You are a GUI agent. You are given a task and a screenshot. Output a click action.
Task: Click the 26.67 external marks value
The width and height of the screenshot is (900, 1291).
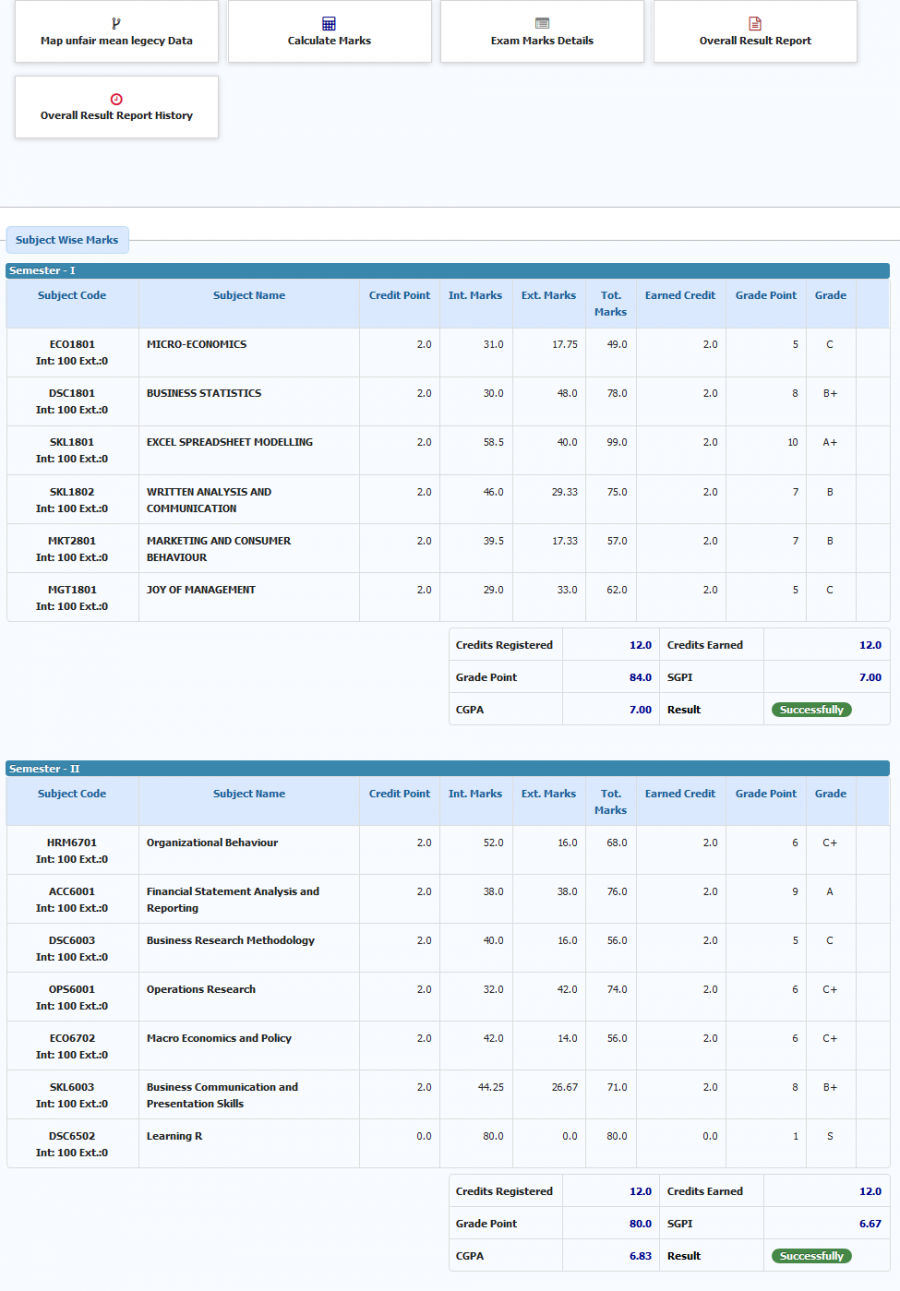(x=564, y=1087)
